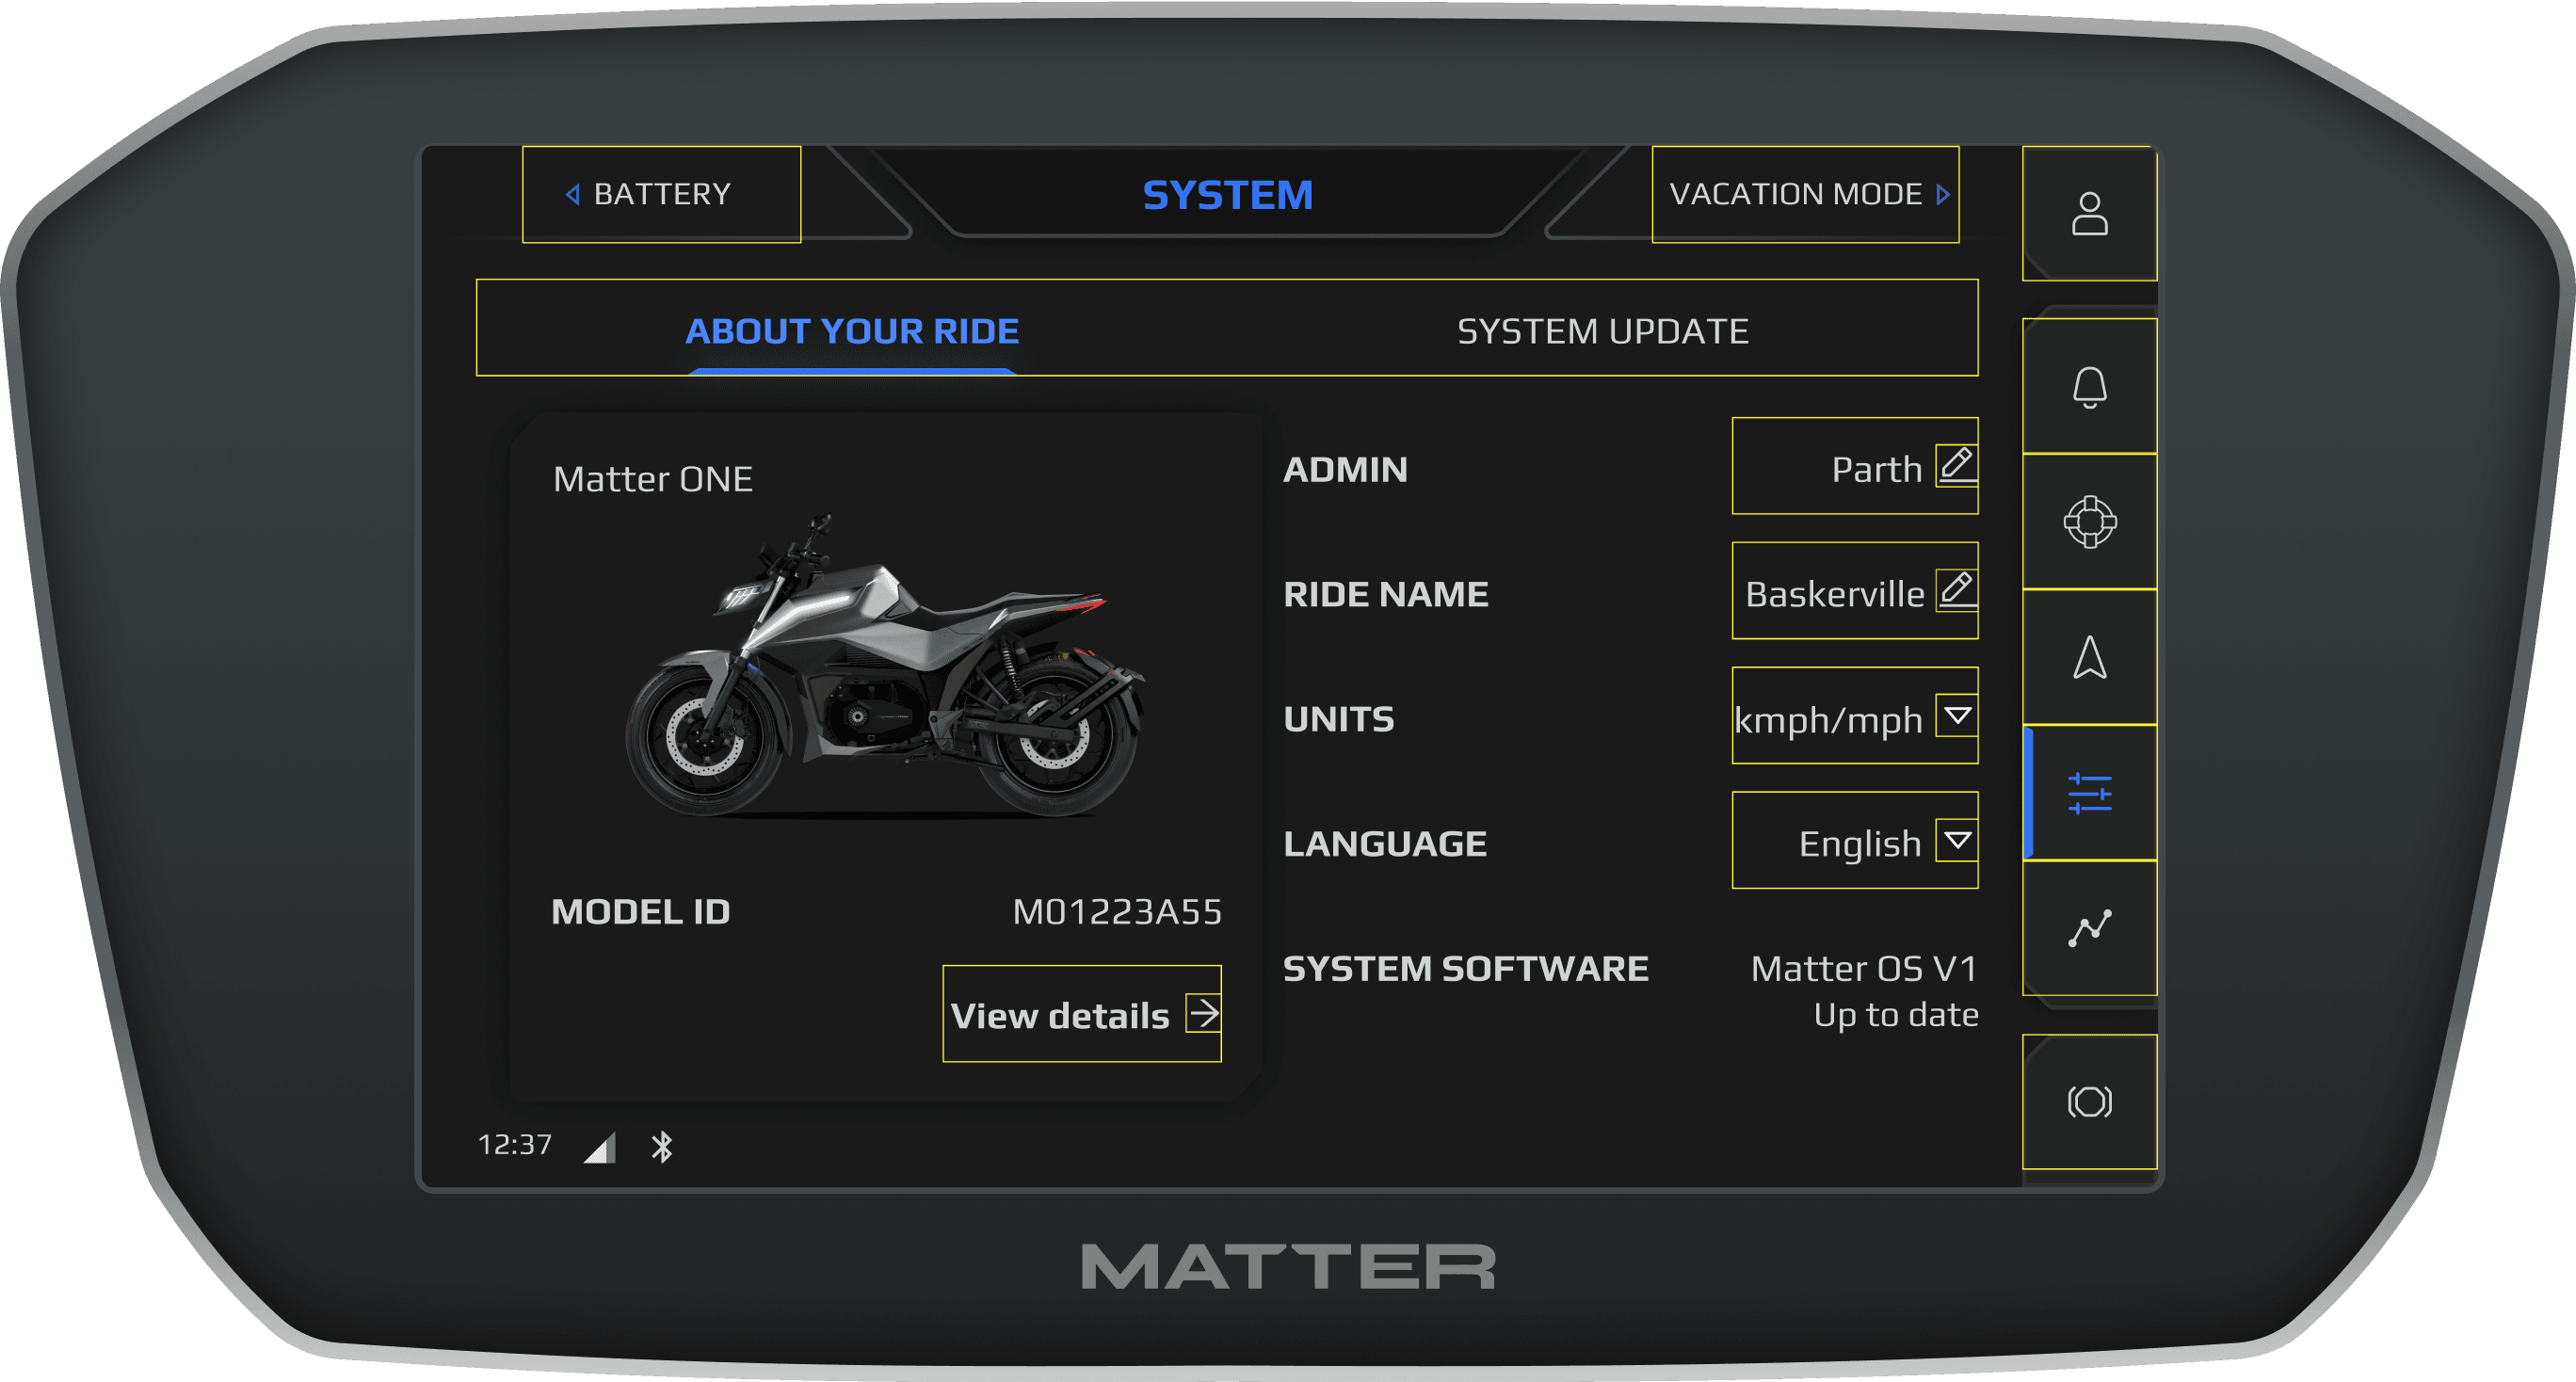Click the 'Up to date' status text
Image resolution: width=2576 pixels, height=1382 pixels.
(1896, 1015)
